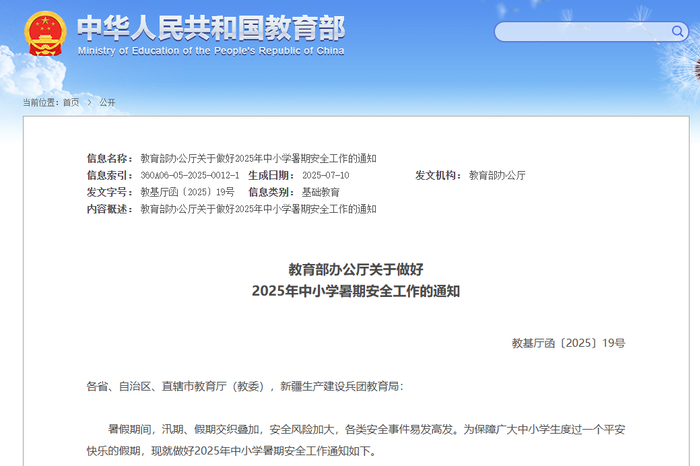Select generation date 2025-07-10
700x466 pixels.
(x=325, y=175)
